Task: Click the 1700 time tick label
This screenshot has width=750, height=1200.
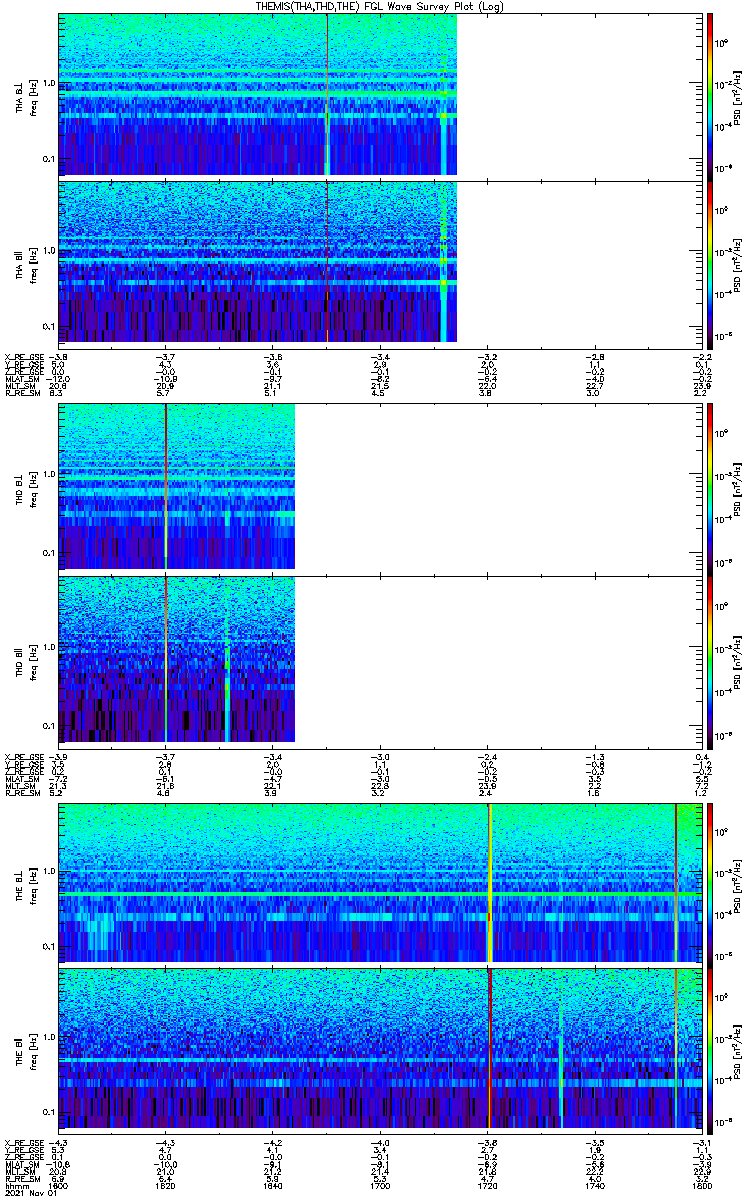Action: [x=378, y=1186]
